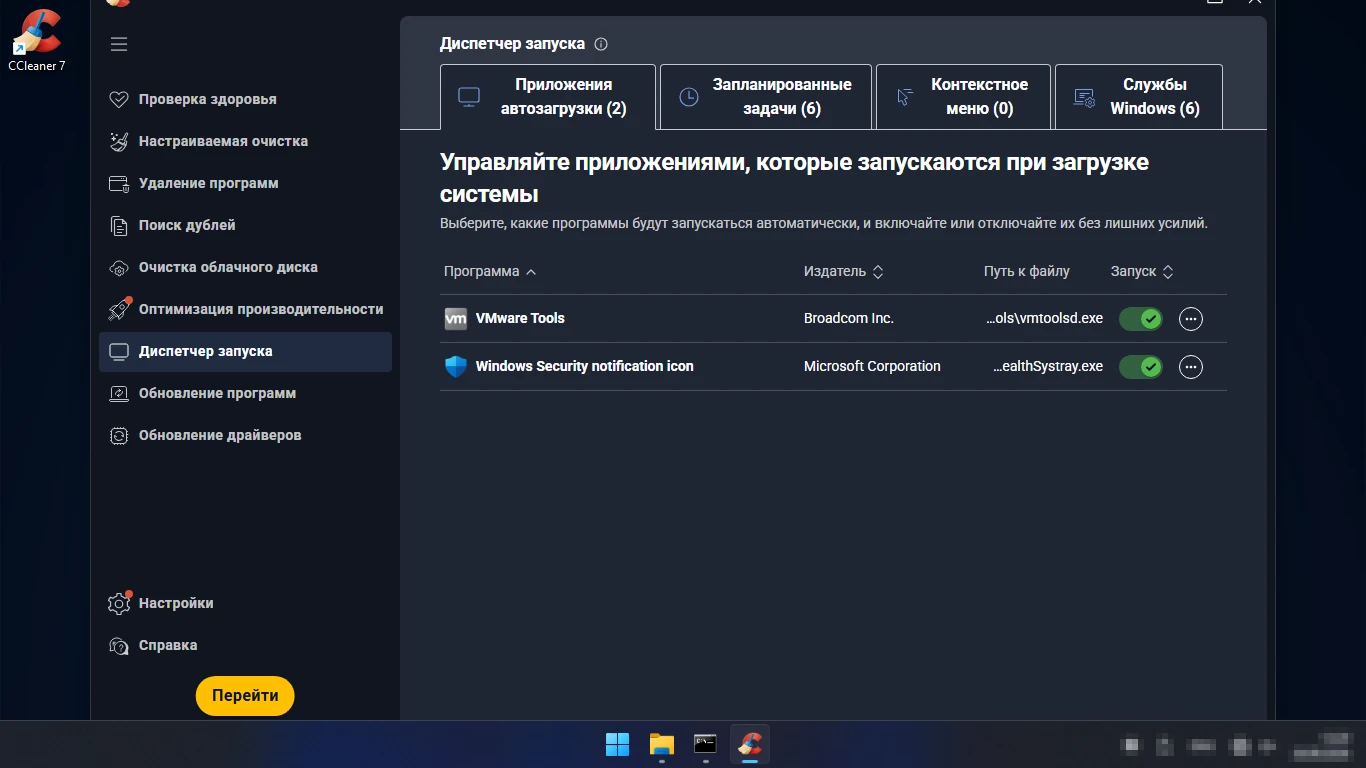Click the cloud icon for Очистка облачного диска
The height and width of the screenshot is (768, 1366).
click(x=119, y=267)
